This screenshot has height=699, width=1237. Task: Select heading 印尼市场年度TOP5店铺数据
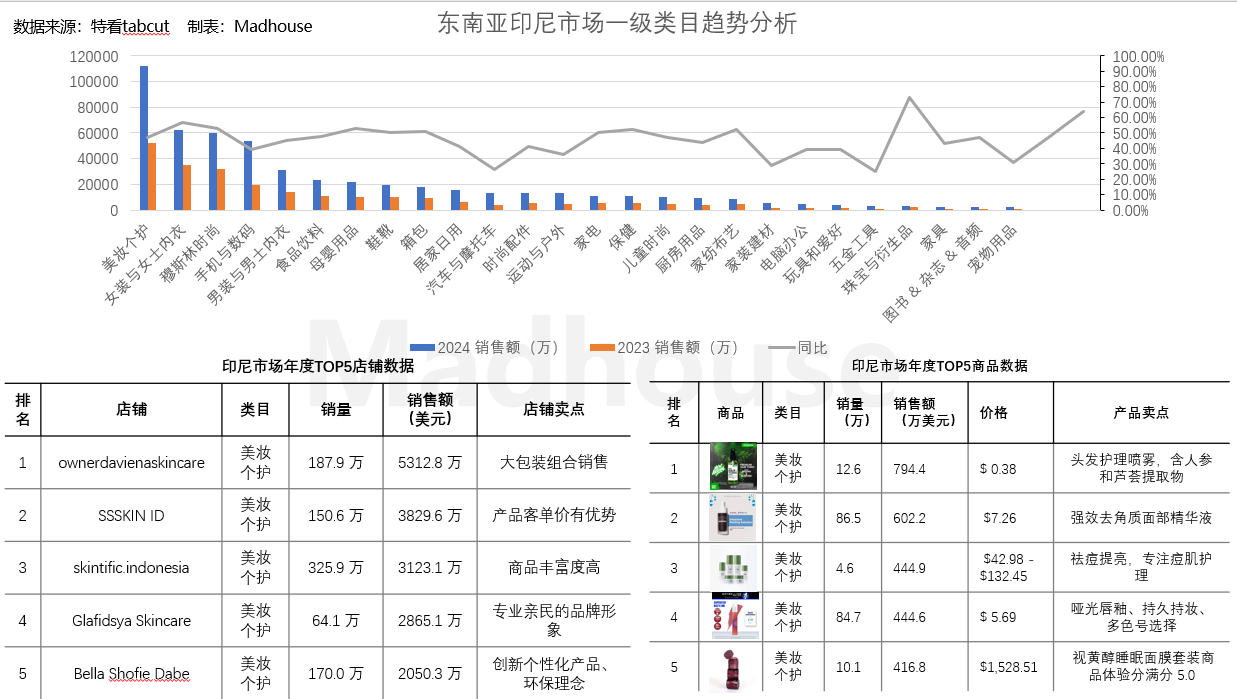tap(318, 366)
